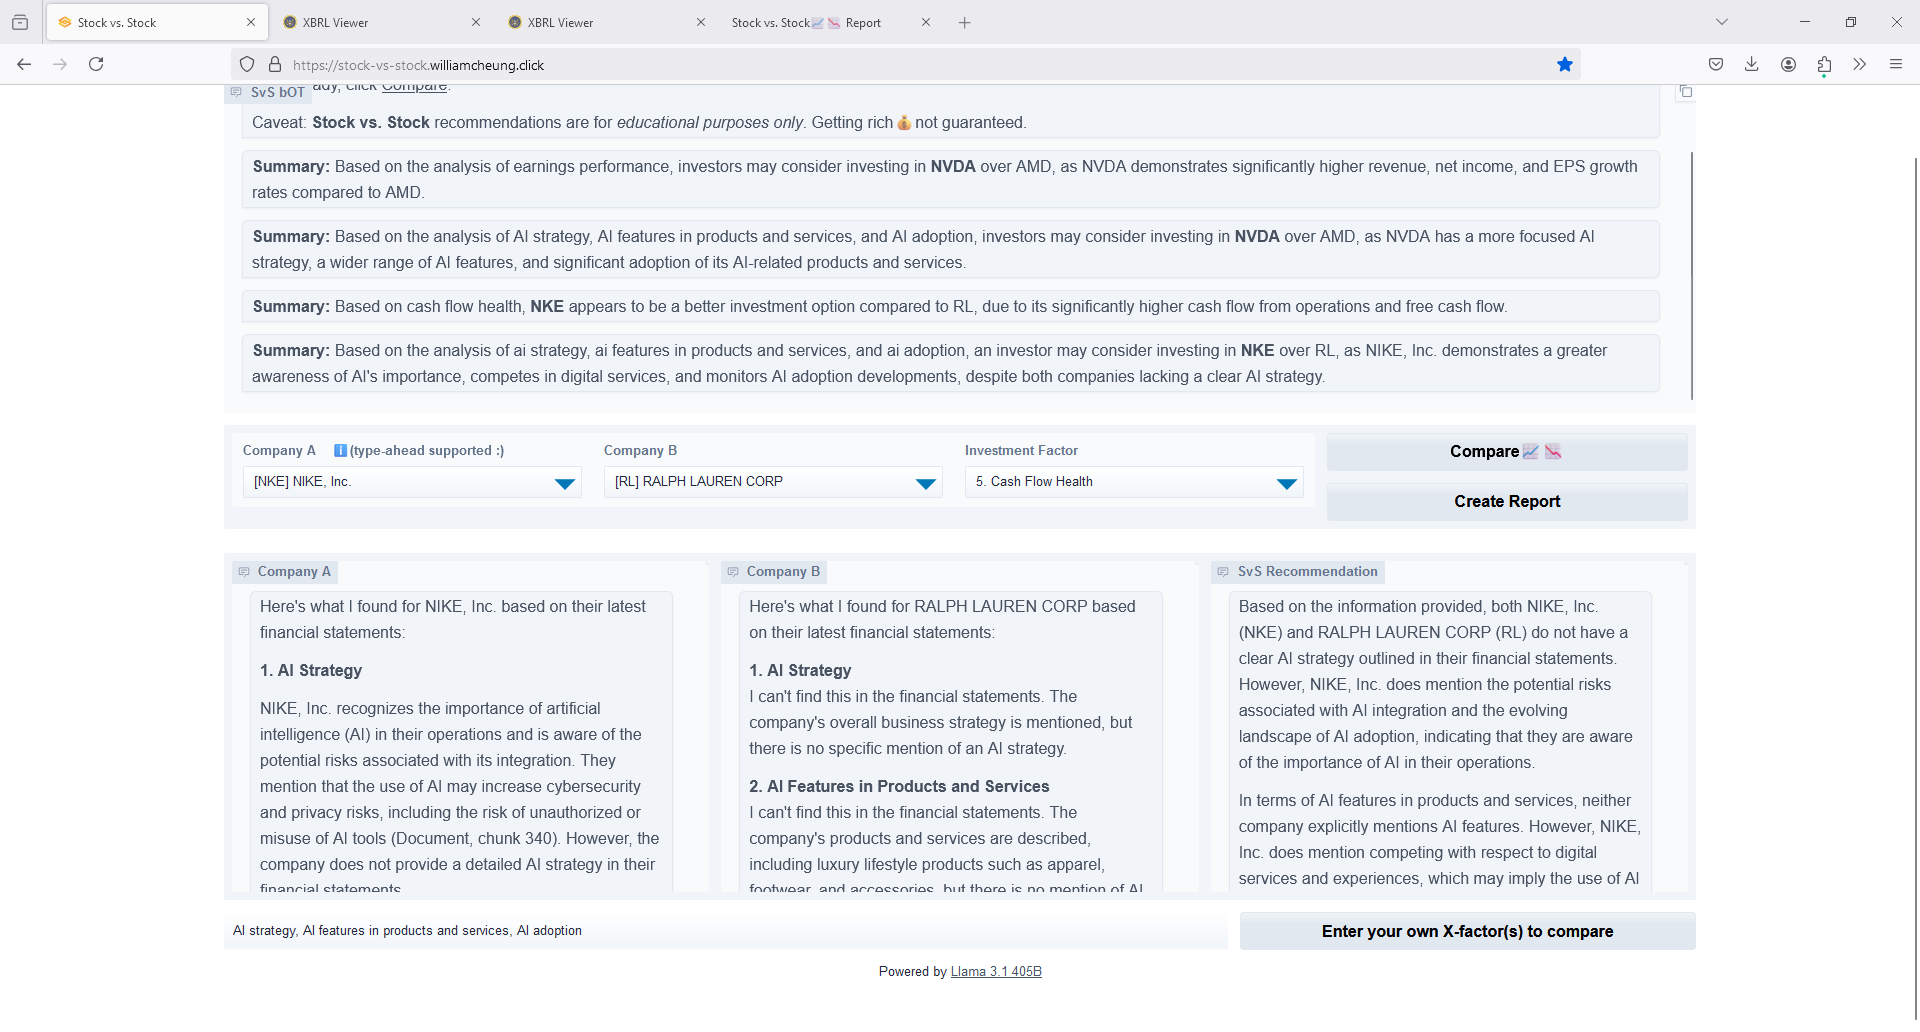Click the X-factor text input field
1920x1032 pixels.
click(726, 931)
